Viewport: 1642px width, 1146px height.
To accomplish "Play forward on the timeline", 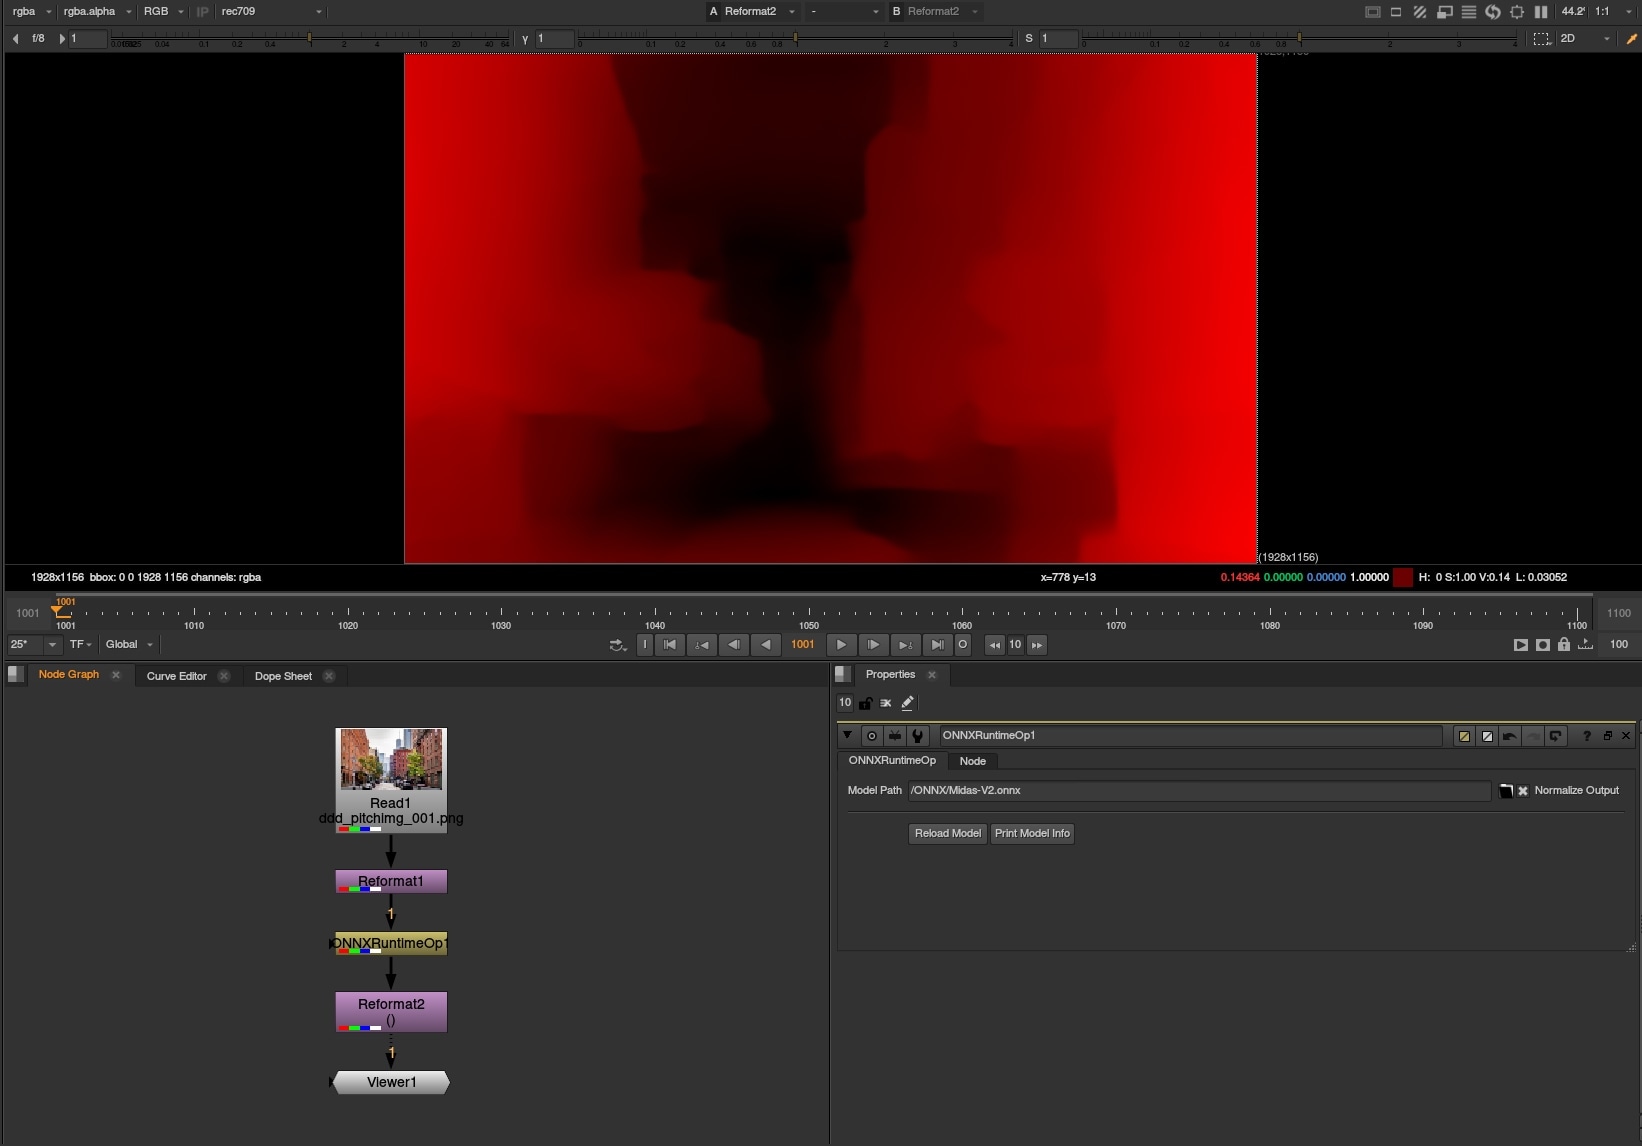I will pos(842,645).
